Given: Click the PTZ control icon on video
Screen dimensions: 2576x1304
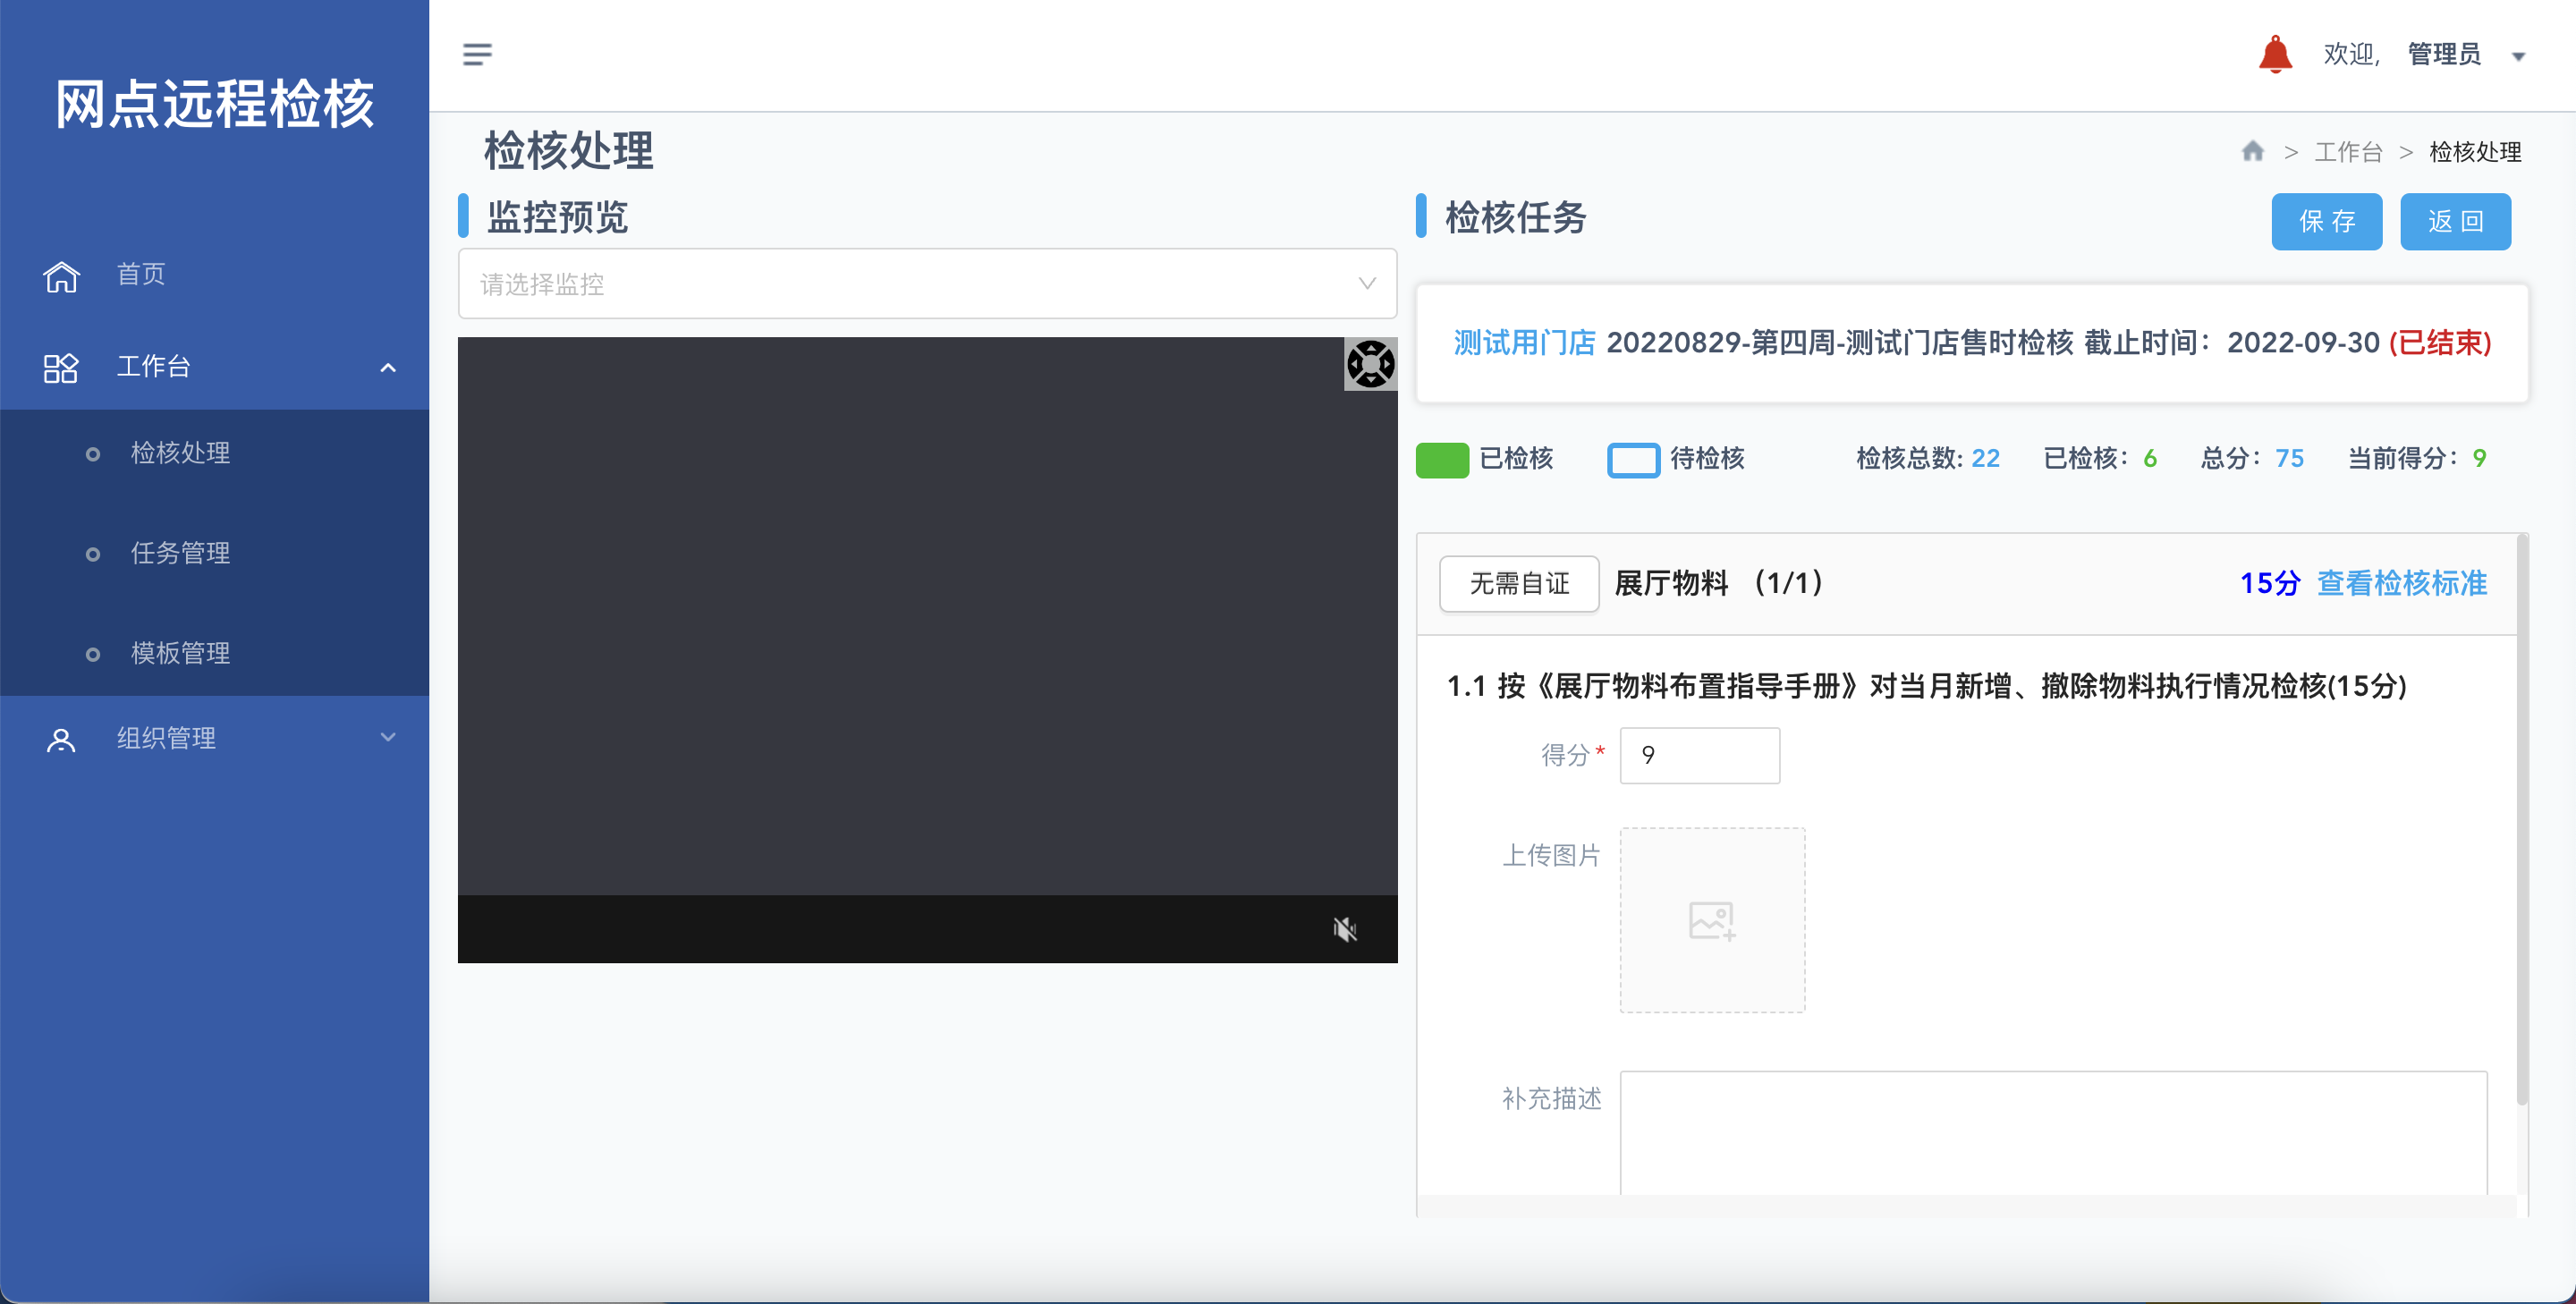Looking at the screenshot, I should tap(1370, 364).
